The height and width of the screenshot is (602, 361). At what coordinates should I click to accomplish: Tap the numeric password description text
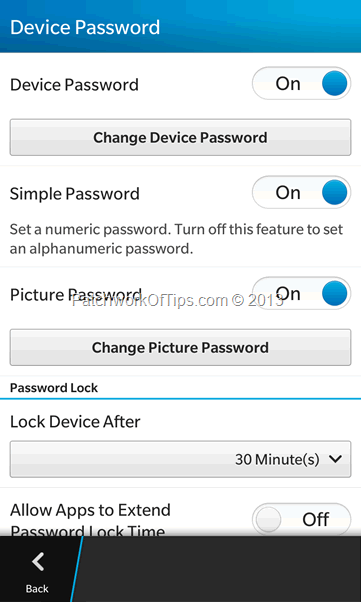(176, 239)
